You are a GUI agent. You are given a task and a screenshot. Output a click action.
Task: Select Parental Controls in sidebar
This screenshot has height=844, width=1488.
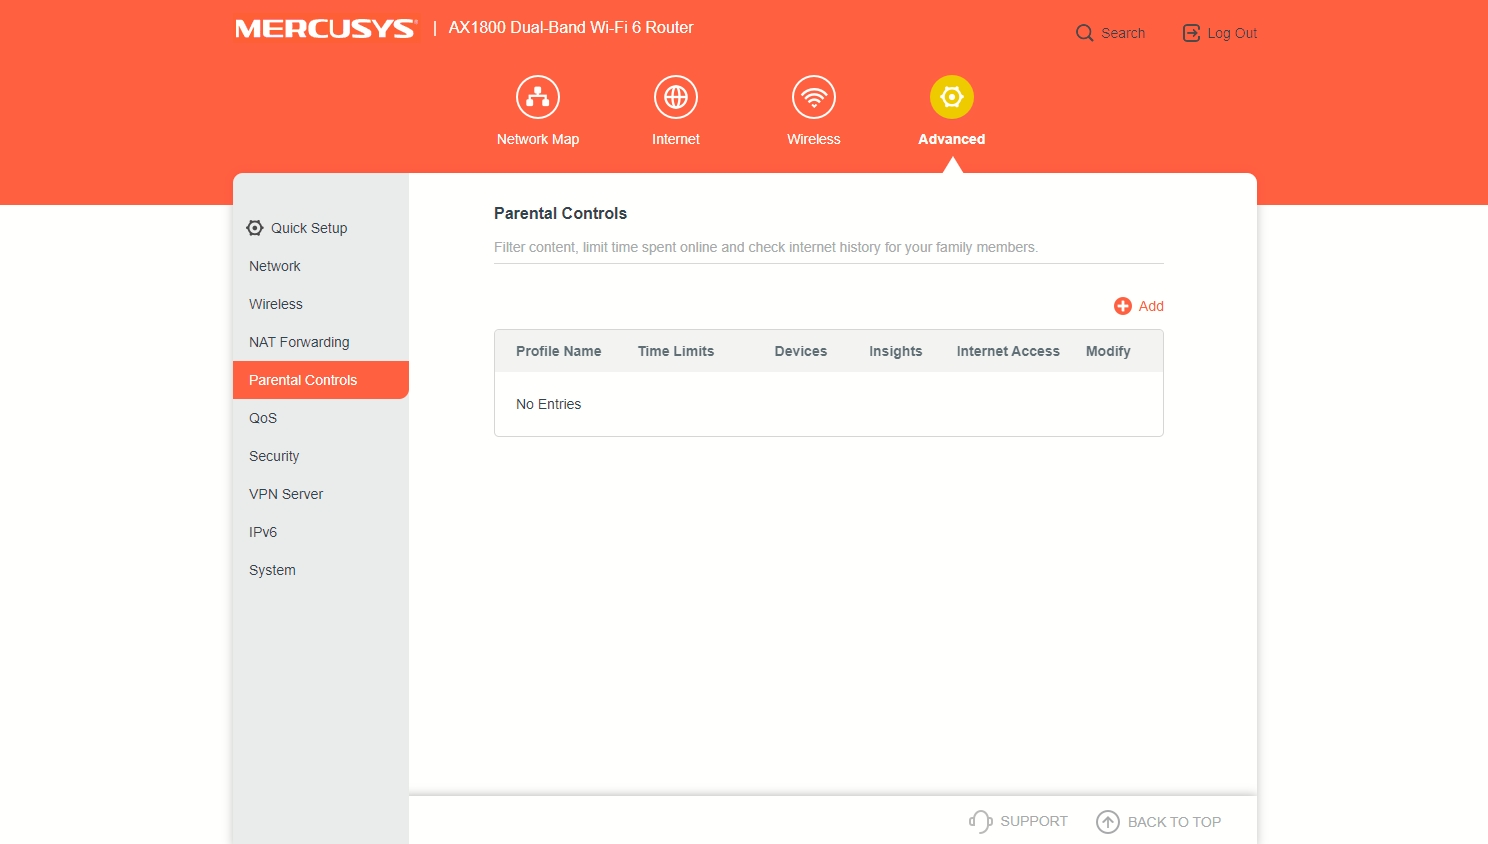coord(303,380)
